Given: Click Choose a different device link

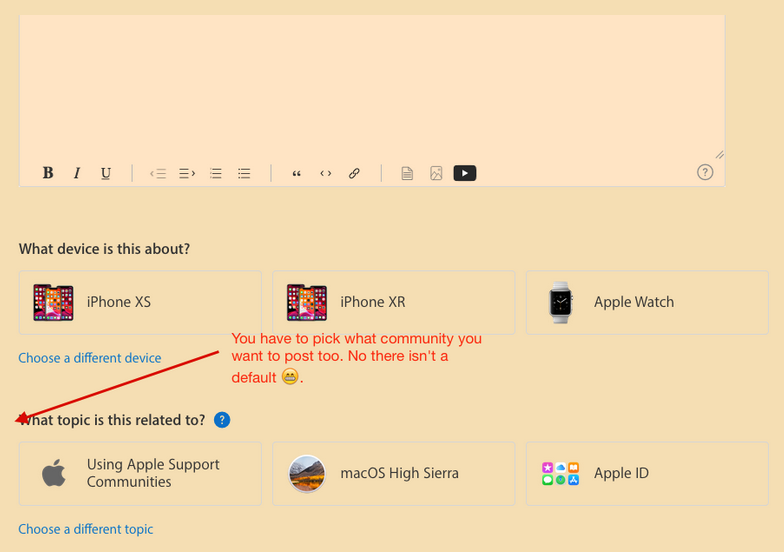Looking at the screenshot, I should click(x=90, y=358).
